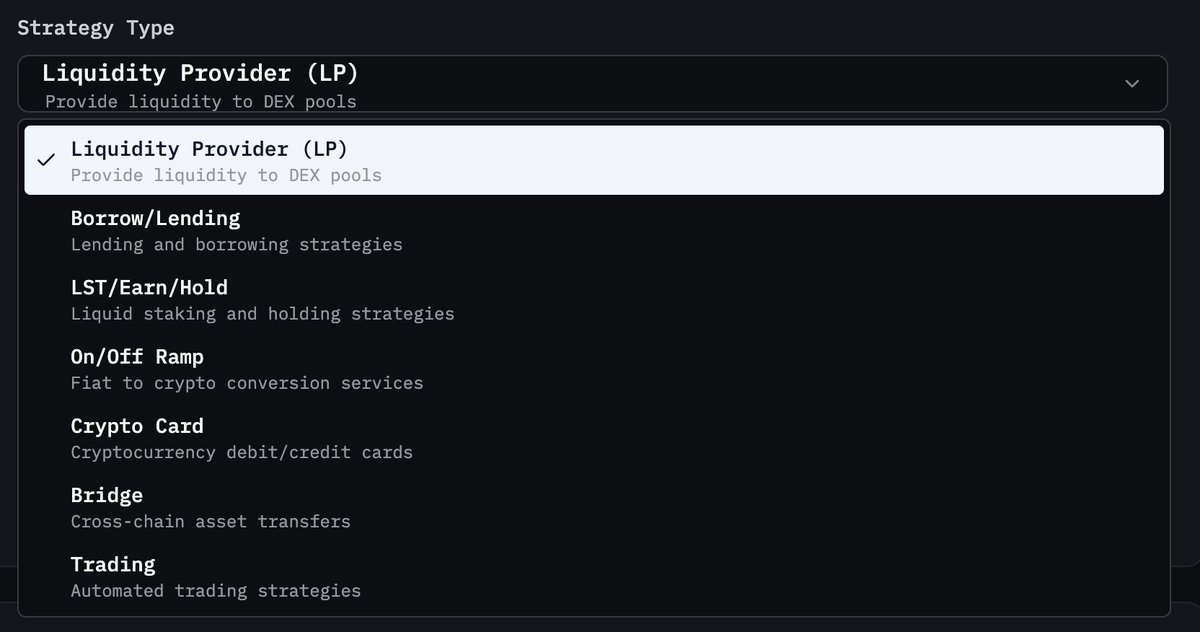Viewport: 1200px width, 632px height.
Task: Pick the On/Off Ramp option
Action: 594,369
